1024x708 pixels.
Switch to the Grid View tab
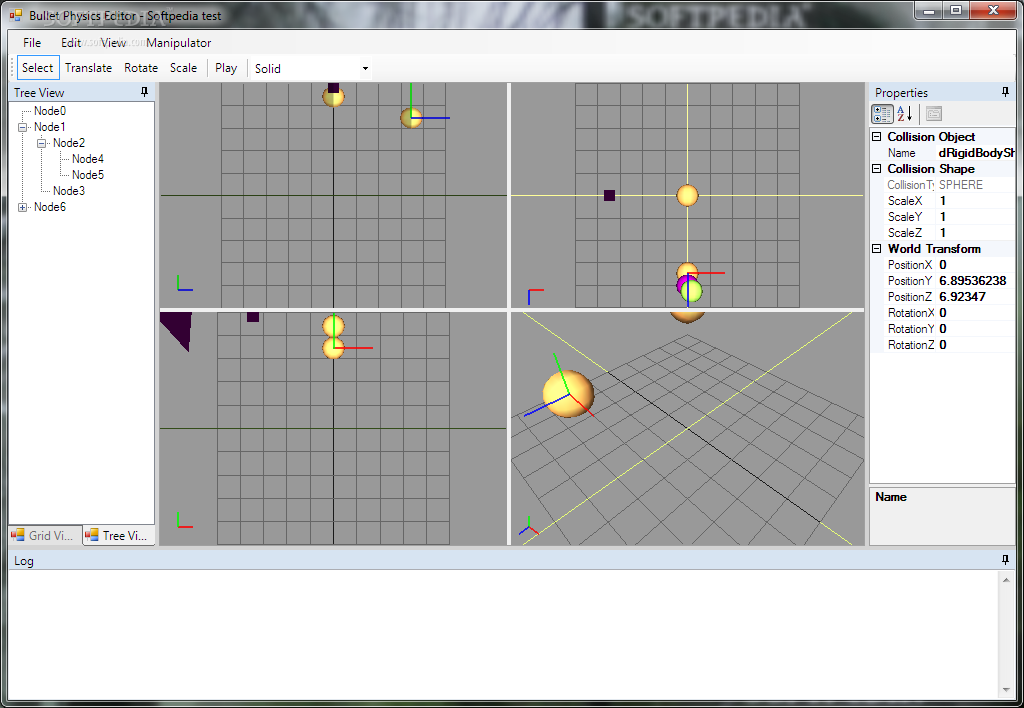point(46,536)
